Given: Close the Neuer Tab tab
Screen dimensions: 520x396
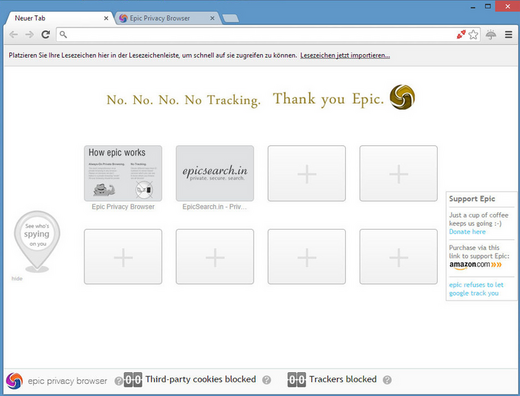Looking at the screenshot, I should point(106,18).
